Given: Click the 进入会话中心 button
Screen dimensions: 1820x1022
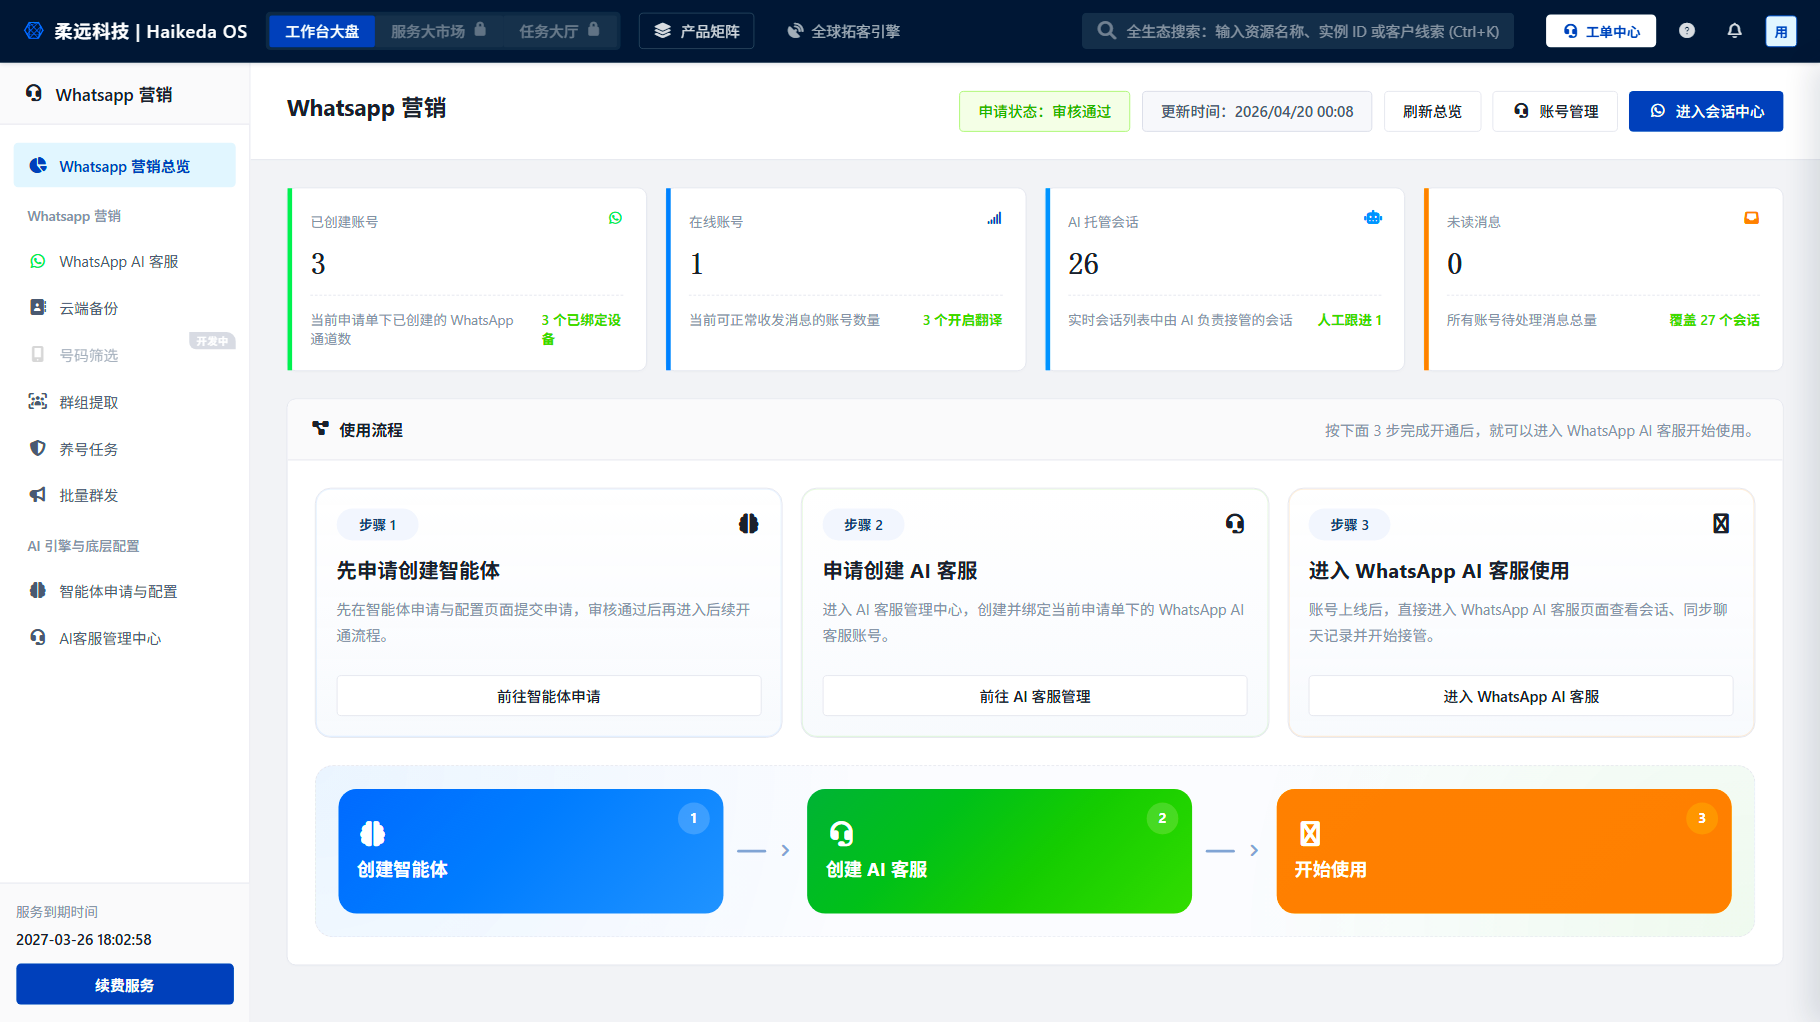Looking at the screenshot, I should pos(1706,111).
